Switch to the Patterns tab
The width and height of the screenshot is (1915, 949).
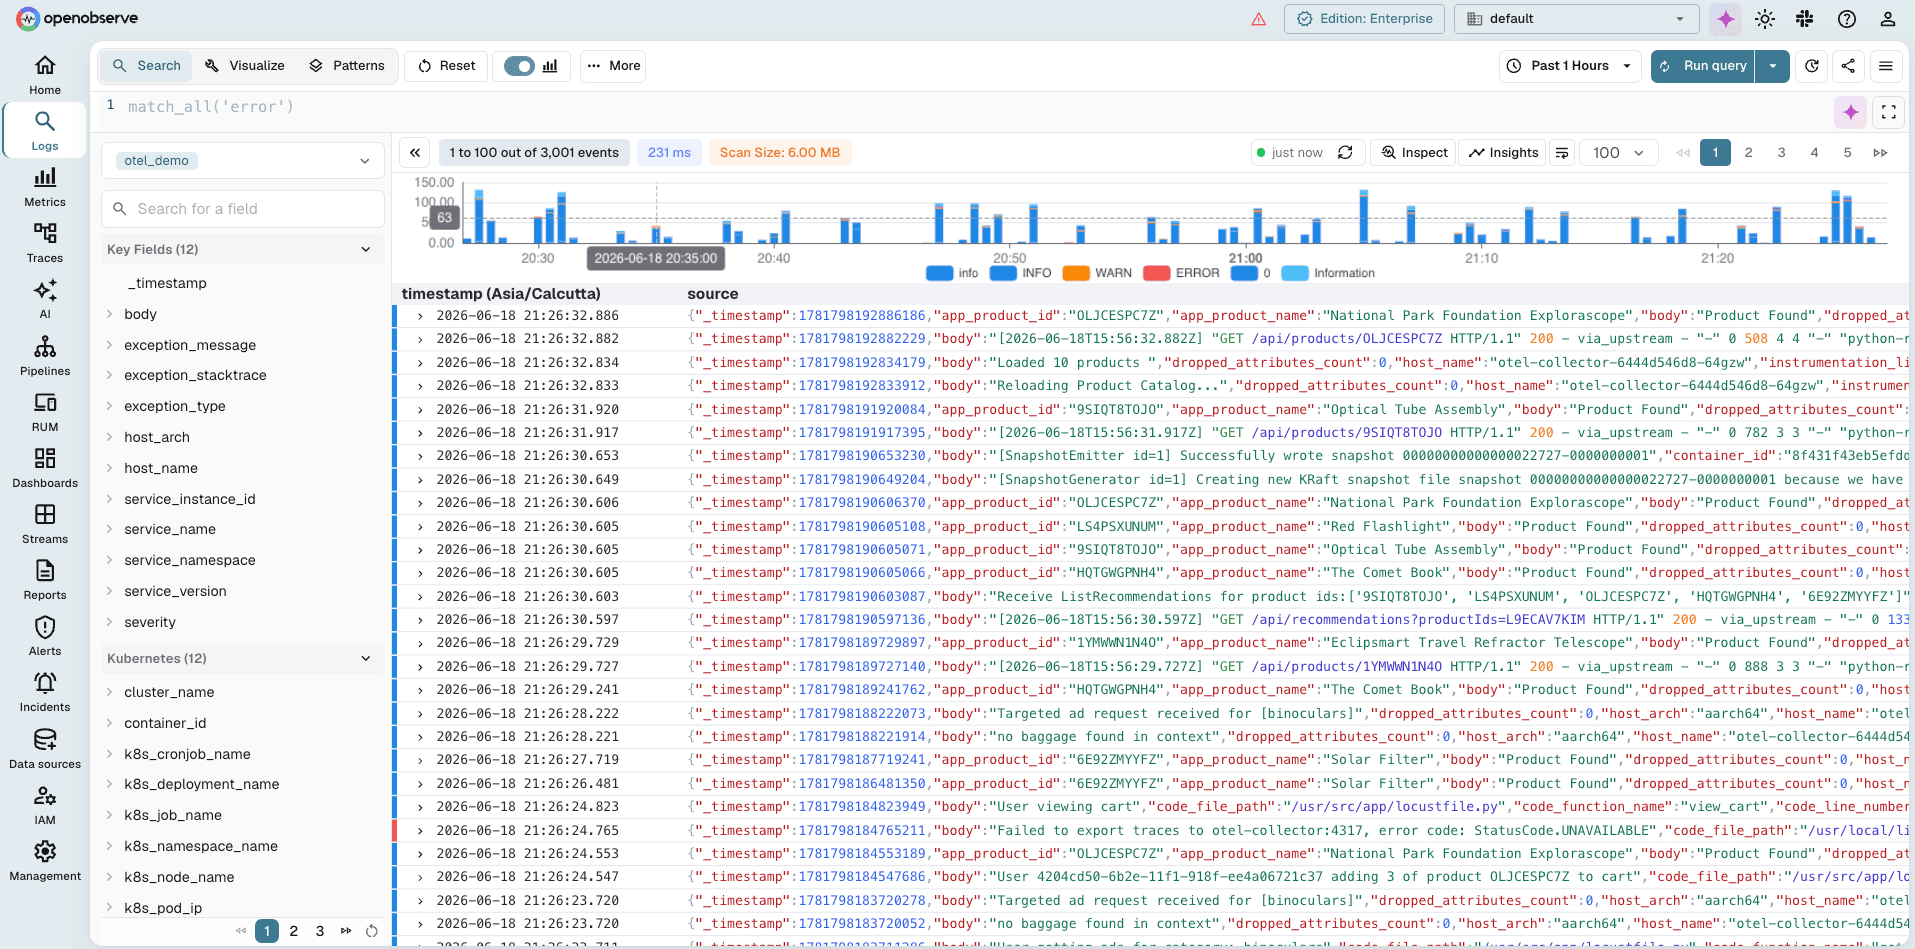coord(347,66)
